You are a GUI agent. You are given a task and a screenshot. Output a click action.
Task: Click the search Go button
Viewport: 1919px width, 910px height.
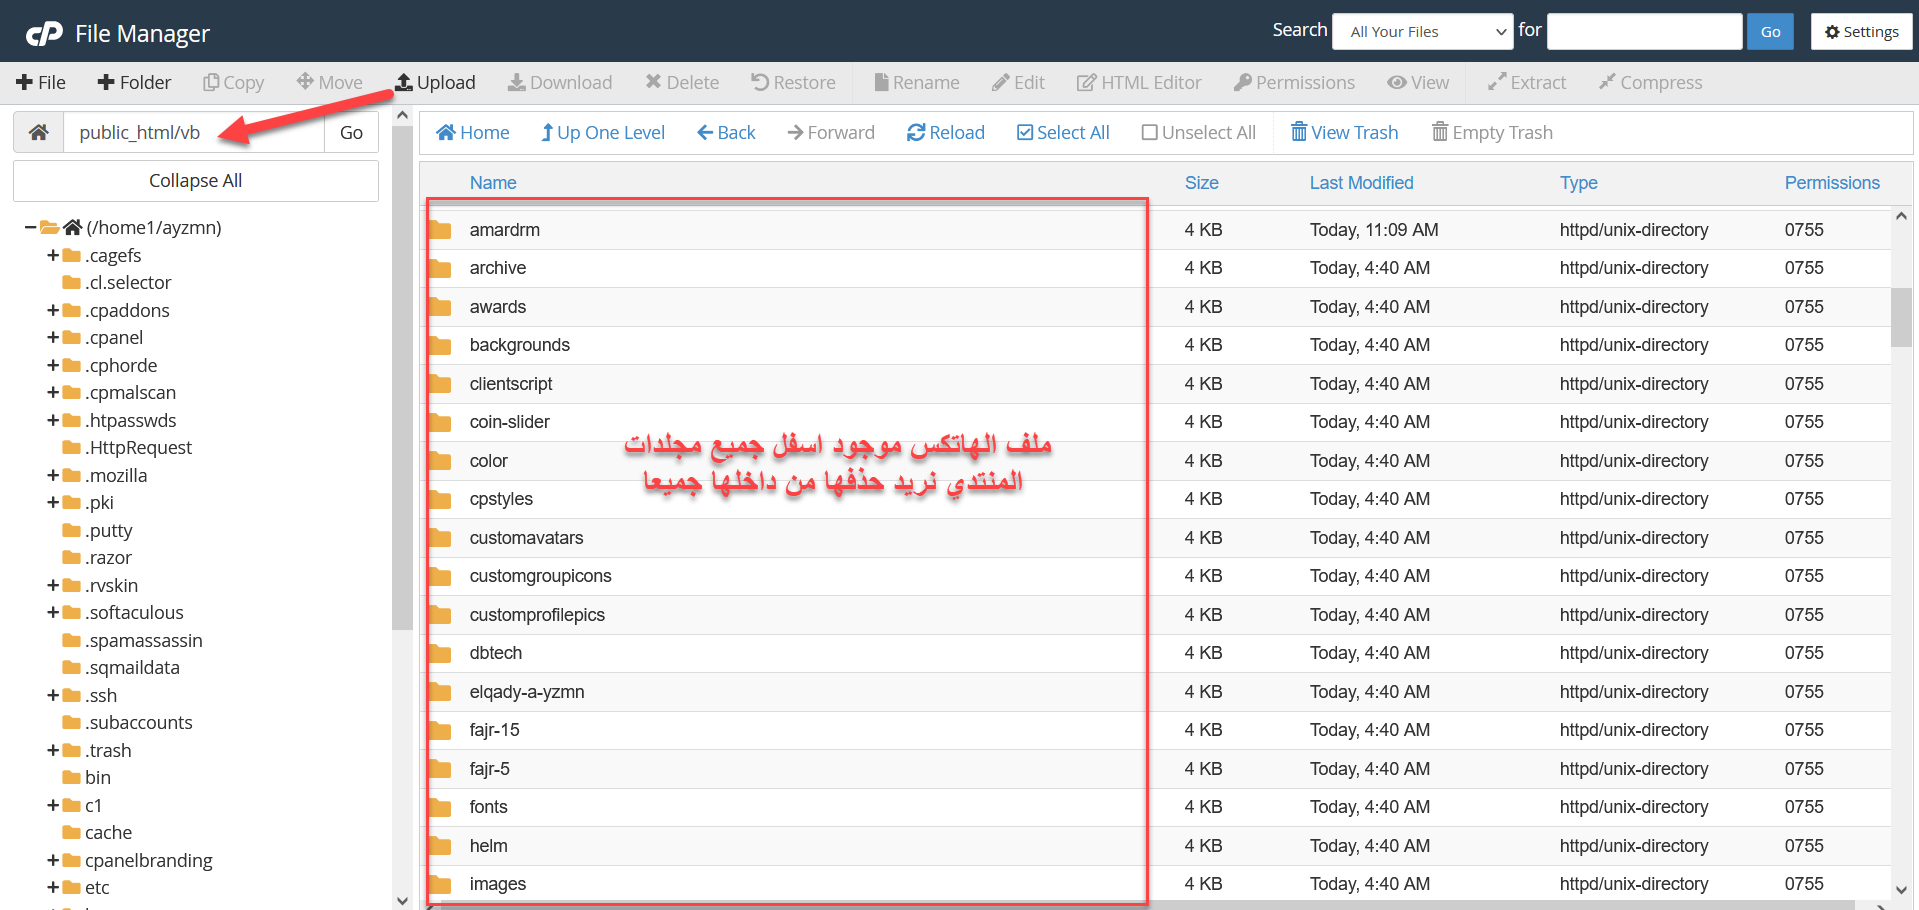[1770, 32]
